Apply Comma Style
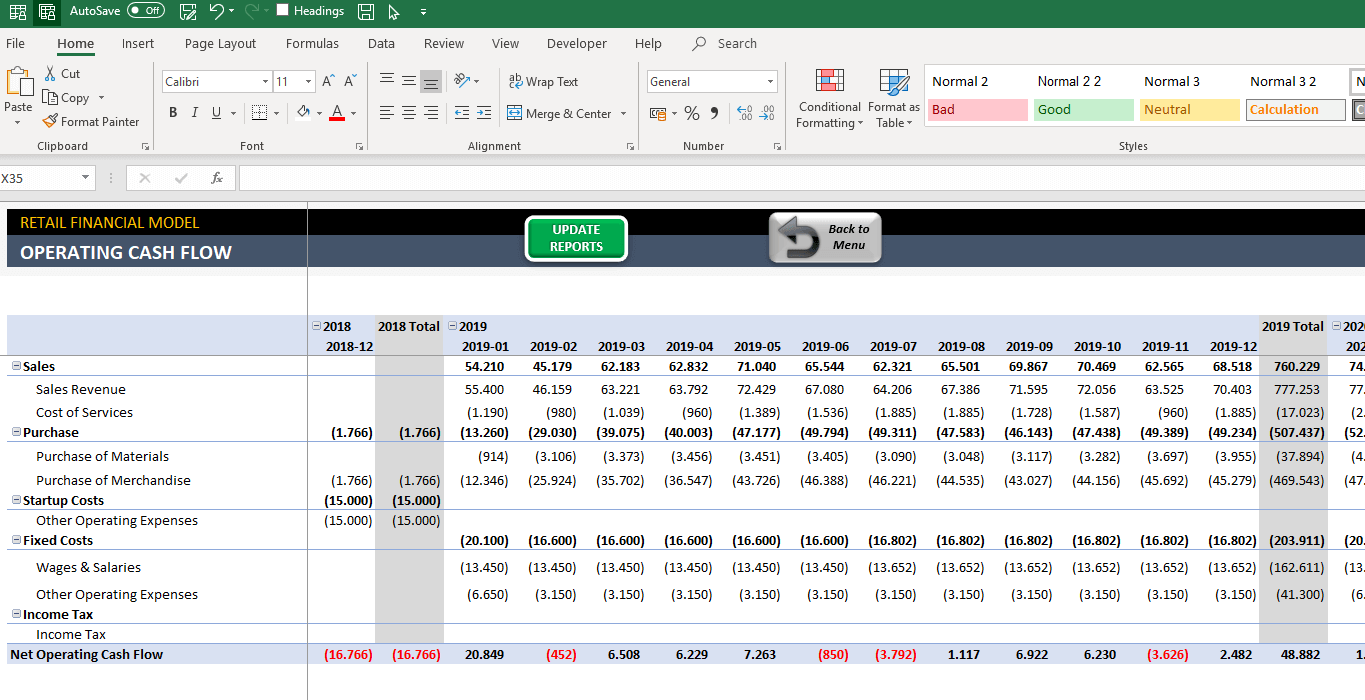The height and width of the screenshot is (700, 1365). [x=714, y=113]
